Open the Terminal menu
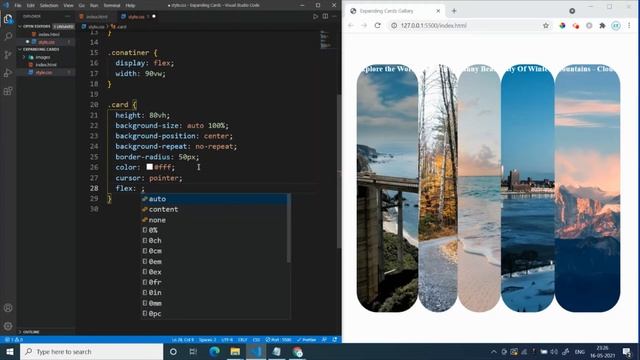Screen dimensions: 640x360 112,5
